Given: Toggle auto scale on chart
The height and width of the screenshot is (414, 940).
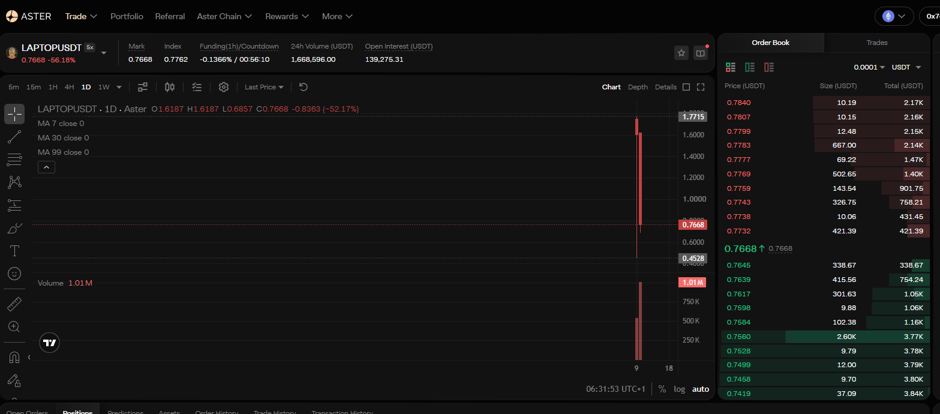Looking at the screenshot, I should 700,389.
